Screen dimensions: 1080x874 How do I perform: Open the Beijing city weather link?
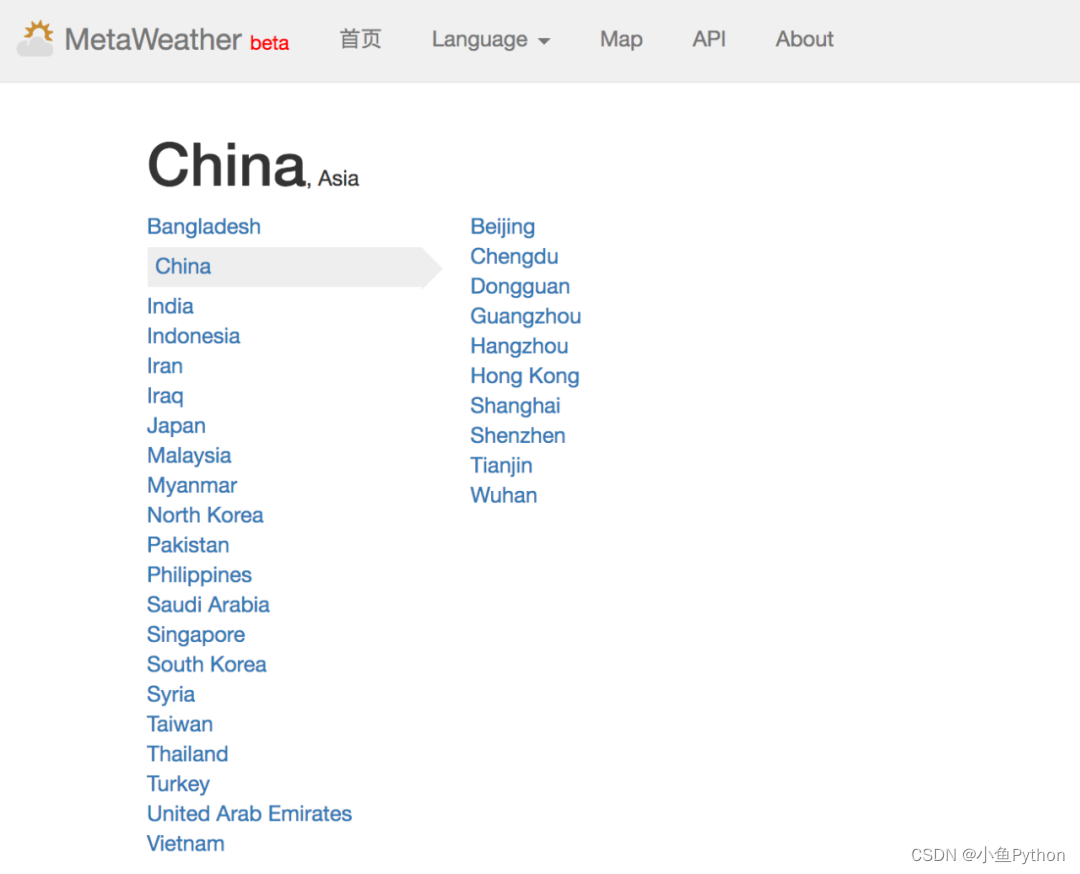click(x=503, y=227)
